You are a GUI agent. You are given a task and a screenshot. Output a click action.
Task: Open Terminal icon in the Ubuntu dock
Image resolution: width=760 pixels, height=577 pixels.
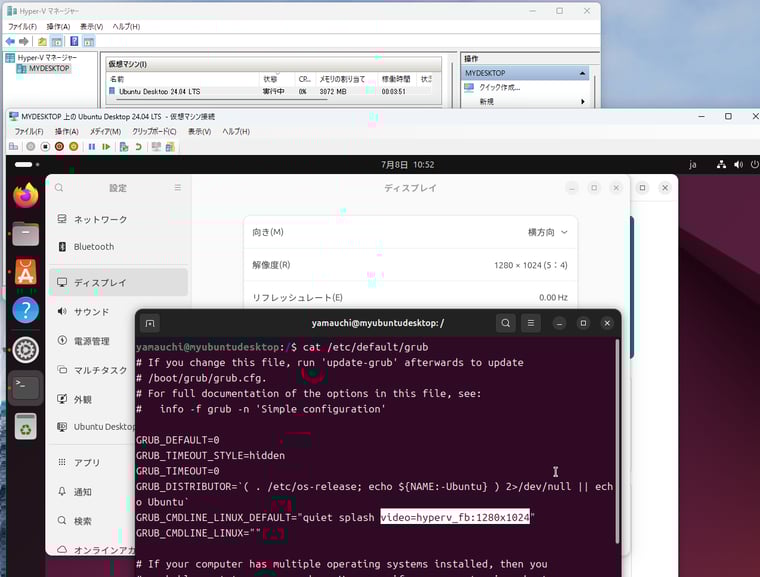click(26, 387)
